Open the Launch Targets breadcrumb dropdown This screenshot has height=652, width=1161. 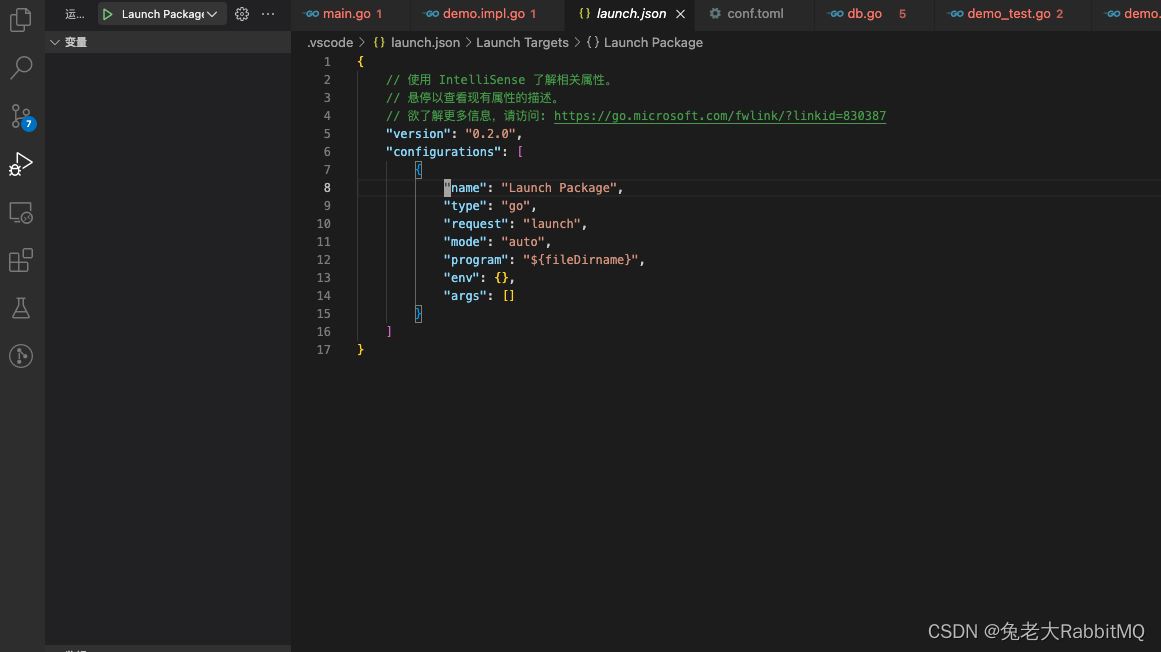coord(522,42)
